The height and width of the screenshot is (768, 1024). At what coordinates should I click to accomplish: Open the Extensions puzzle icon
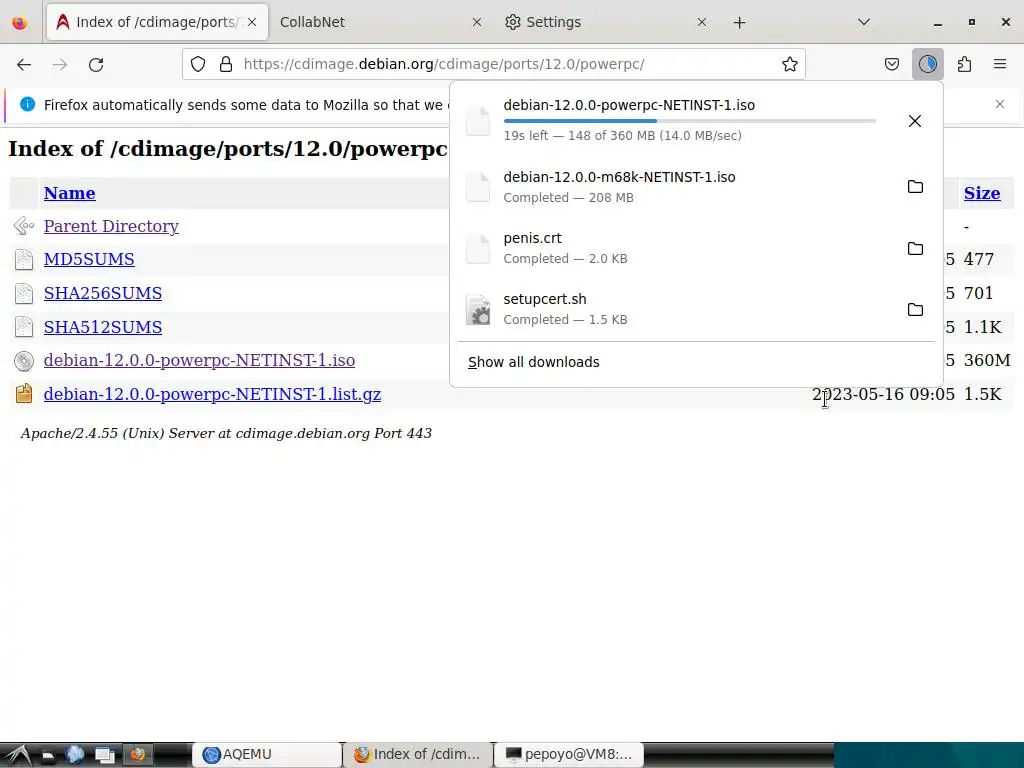point(964,64)
